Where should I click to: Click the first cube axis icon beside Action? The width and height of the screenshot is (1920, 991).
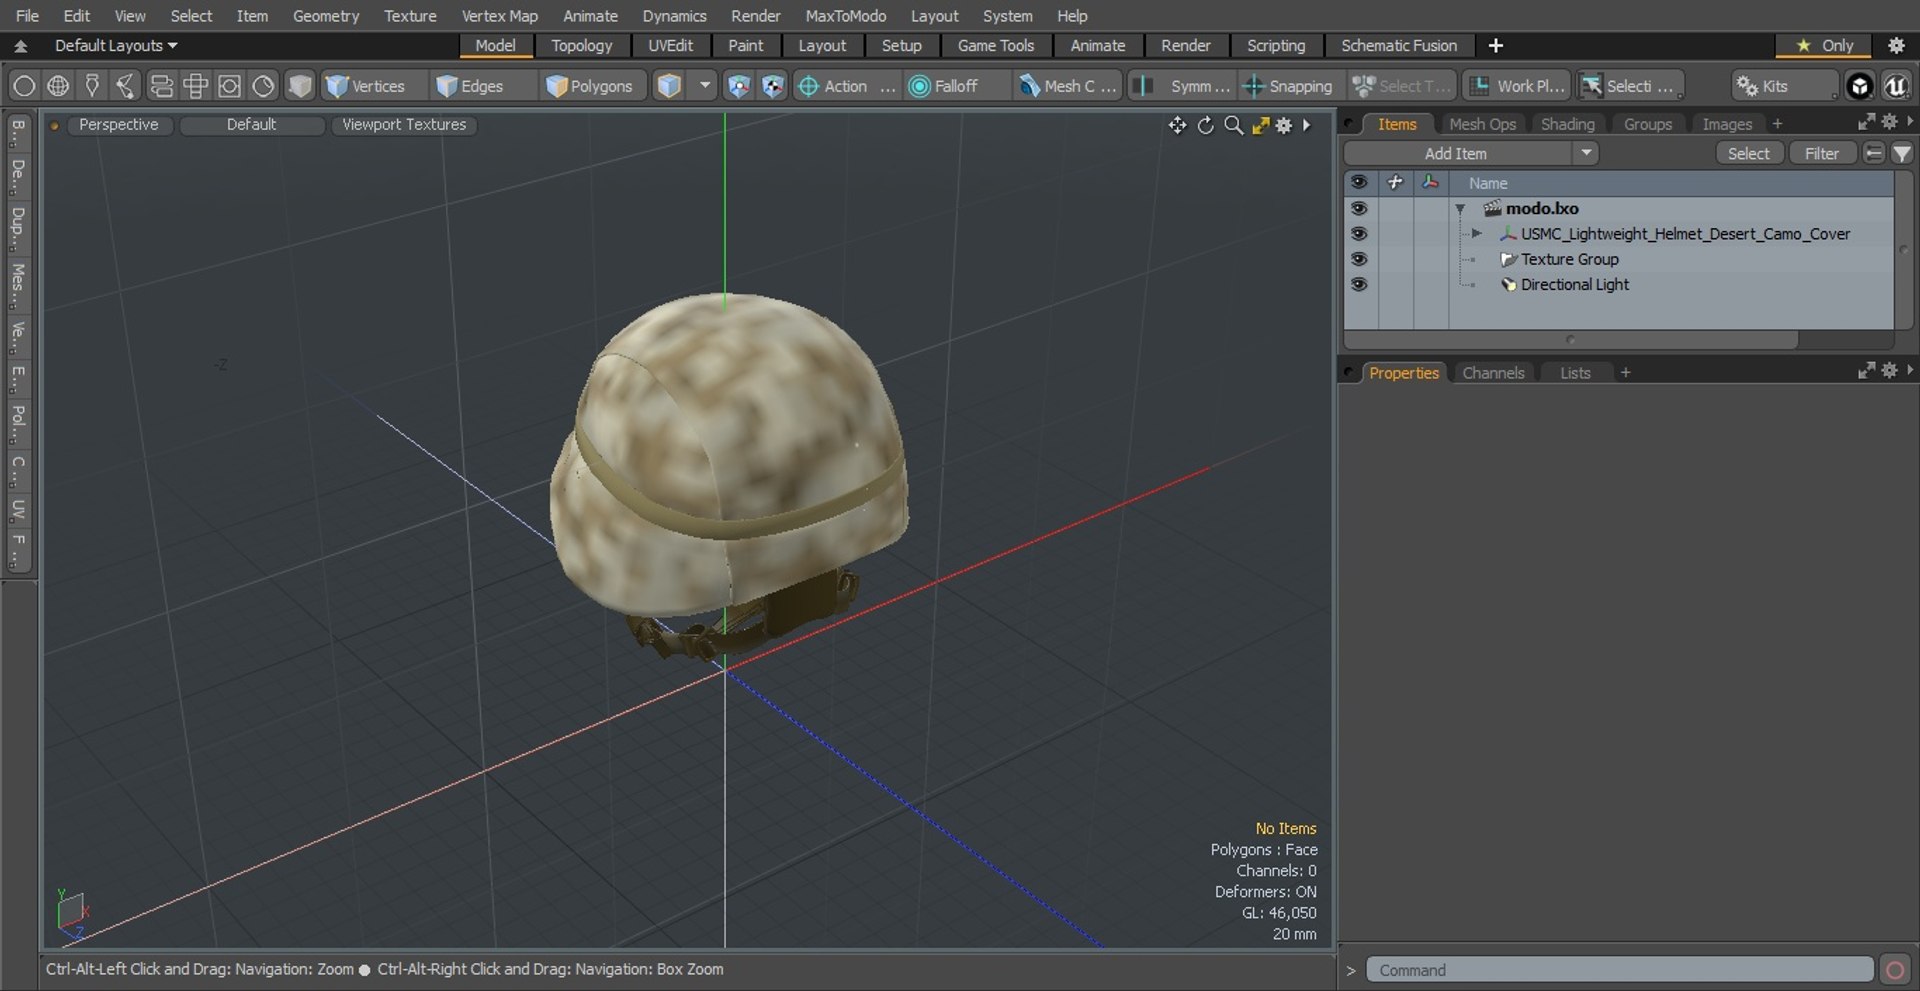[x=738, y=86]
